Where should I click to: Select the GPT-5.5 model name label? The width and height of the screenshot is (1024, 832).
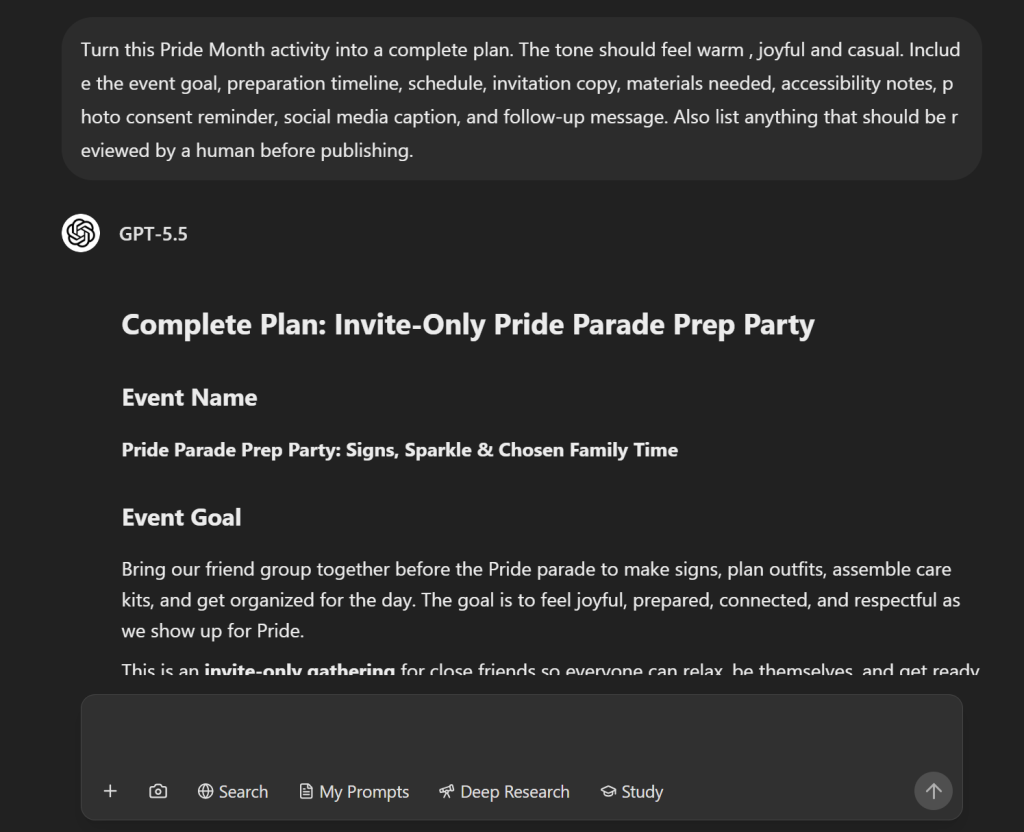(153, 234)
